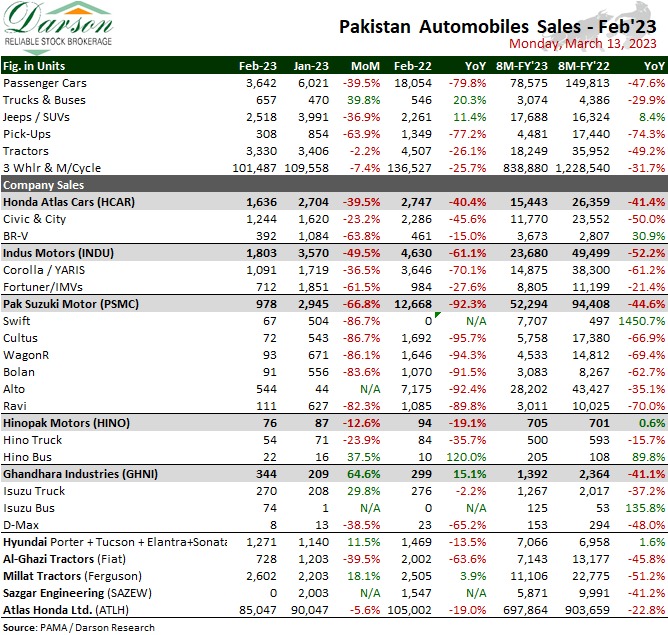Select the 'Swift' row label

pyautogui.click(x=17, y=321)
